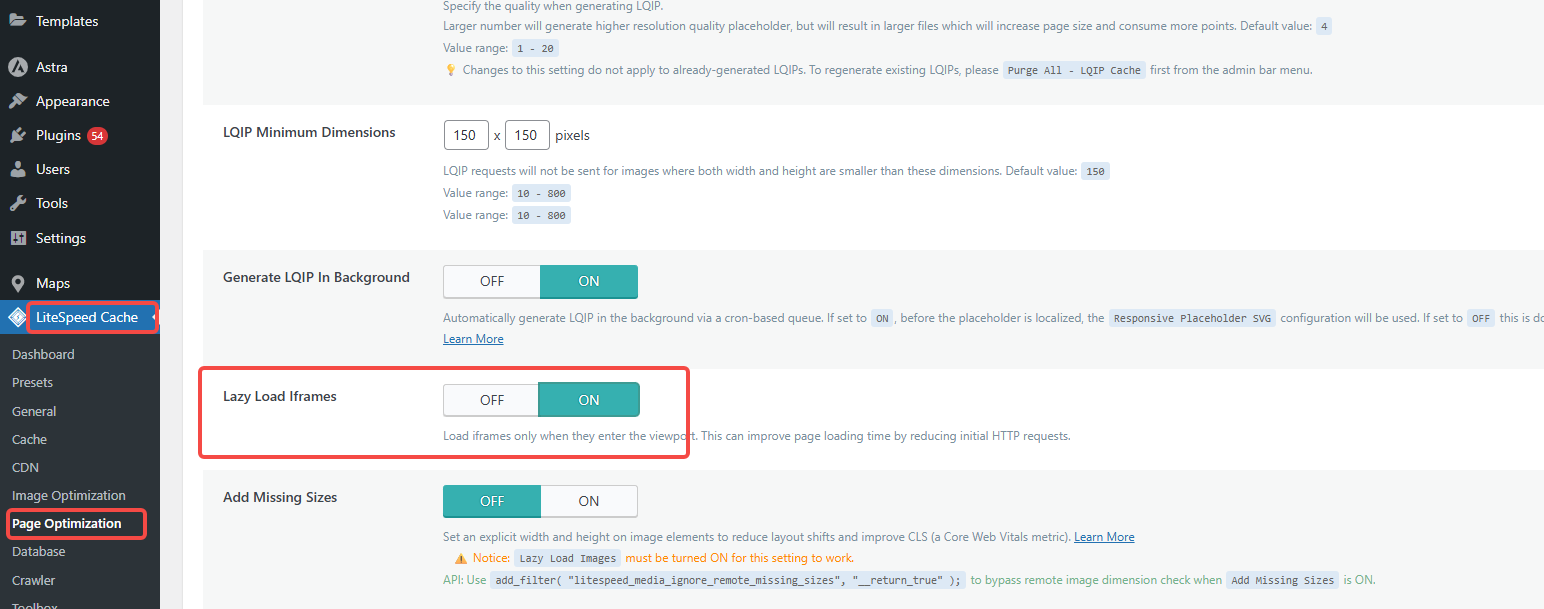Click the Plugins sidebar icon

coord(15,135)
